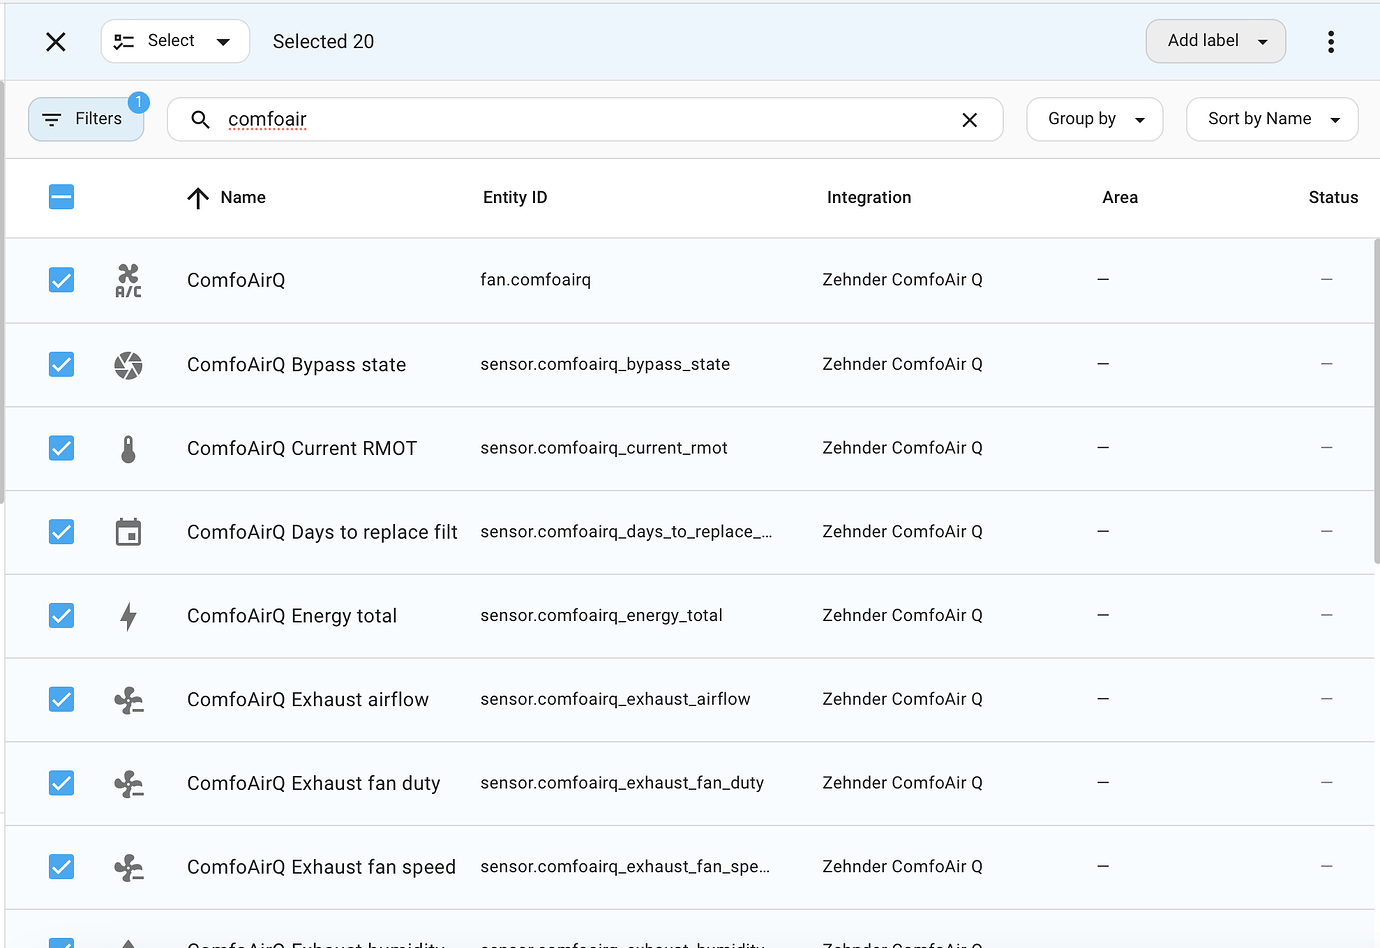Open the three-dot overflow menu

[x=1331, y=41]
